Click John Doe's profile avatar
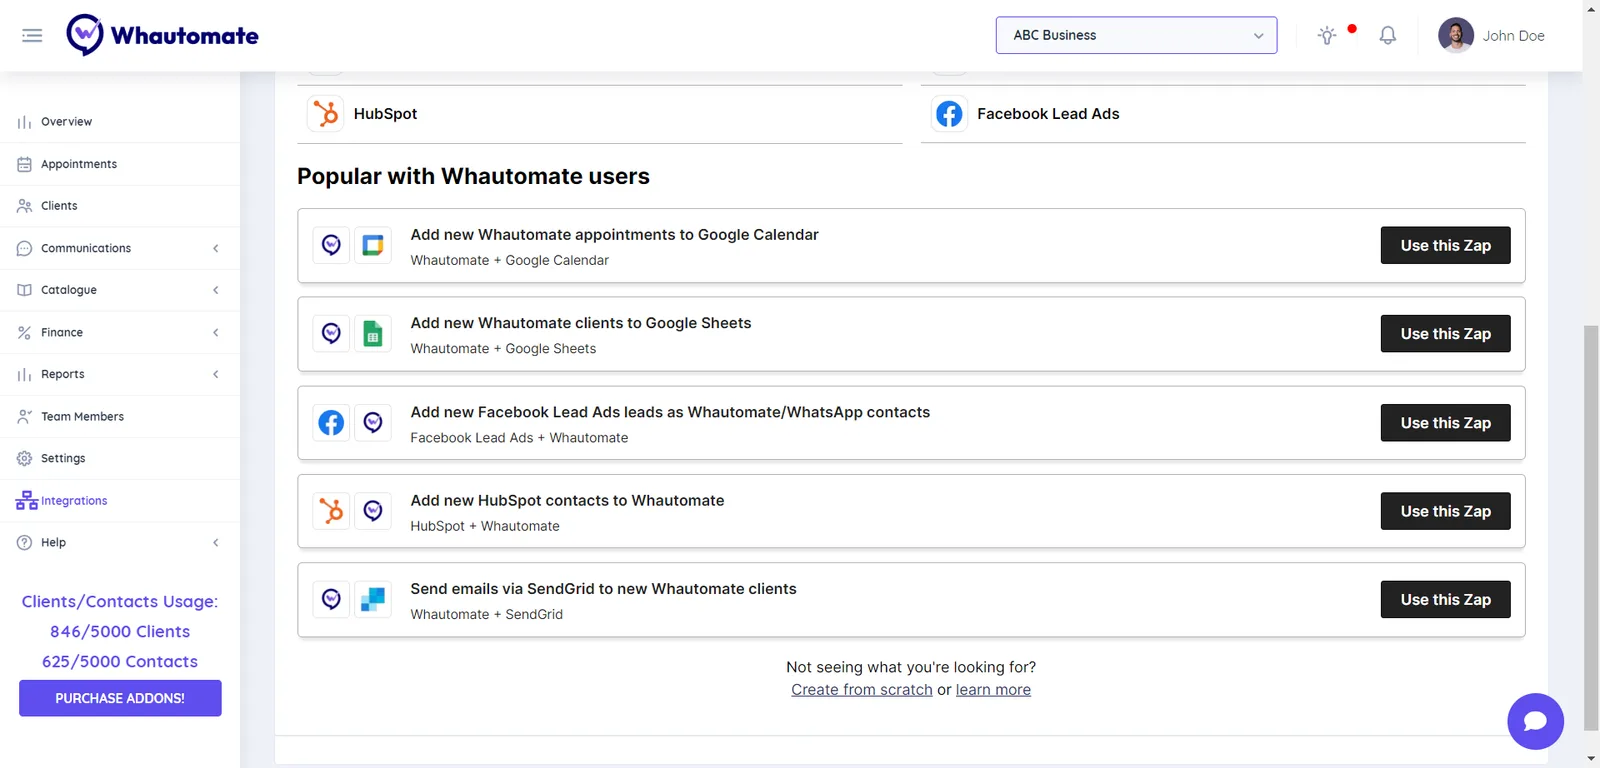 [1456, 36]
